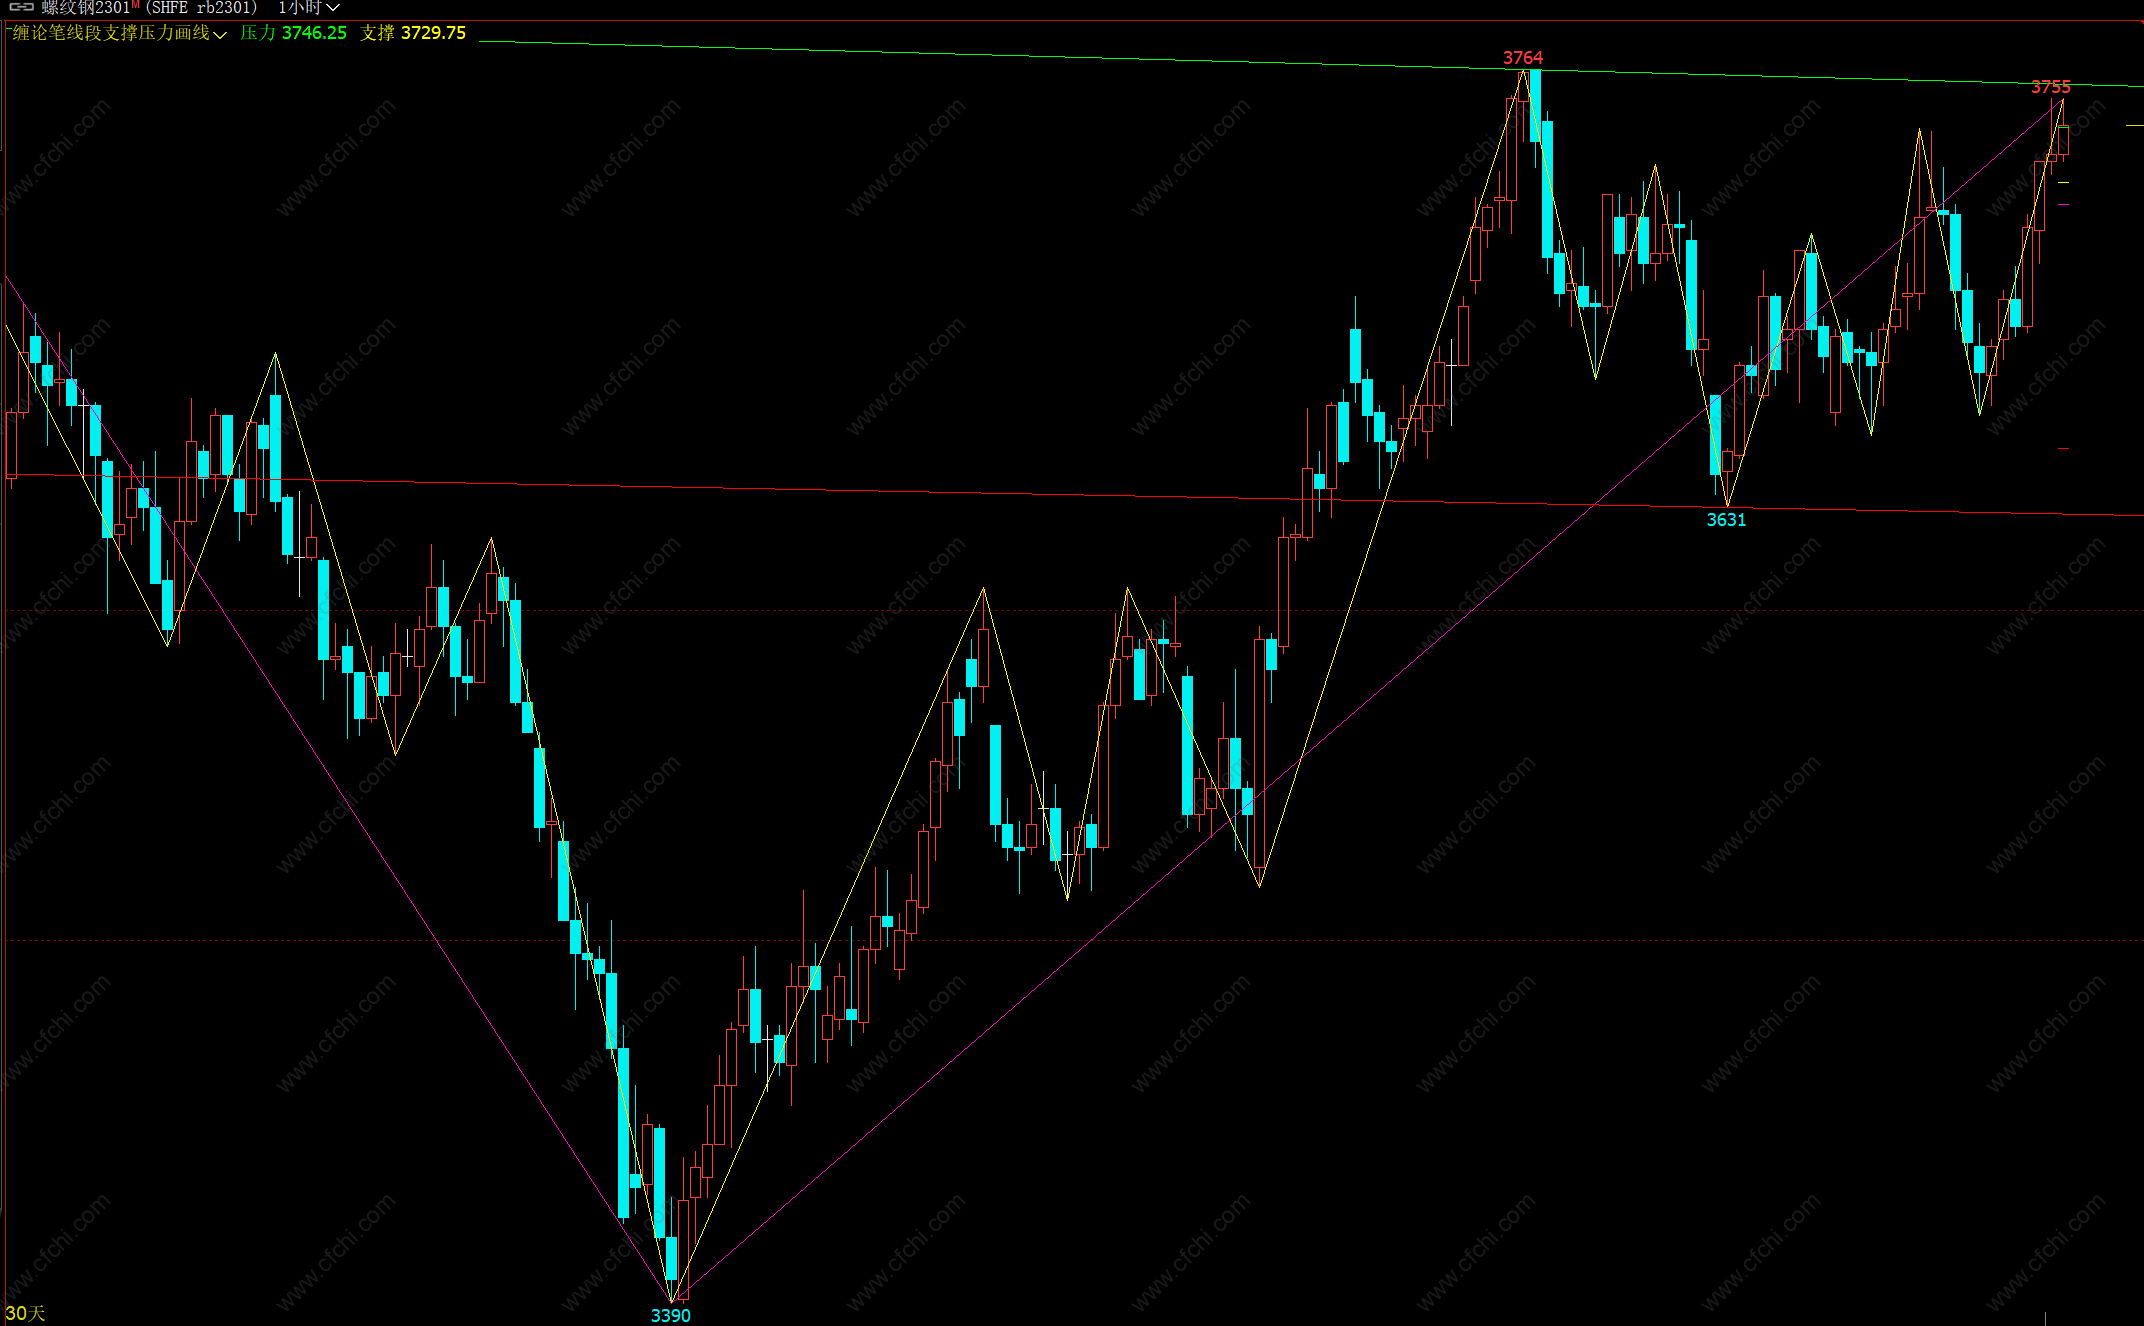Click the 3390 bottom price label

[670, 1315]
